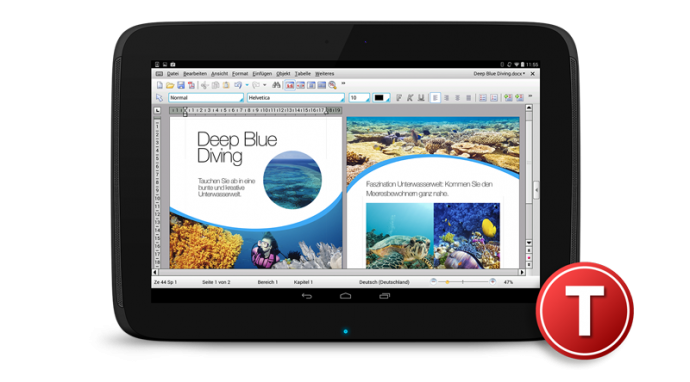Click the second insert image icon
Viewport: 690px width, 382px height.
(x=519, y=98)
